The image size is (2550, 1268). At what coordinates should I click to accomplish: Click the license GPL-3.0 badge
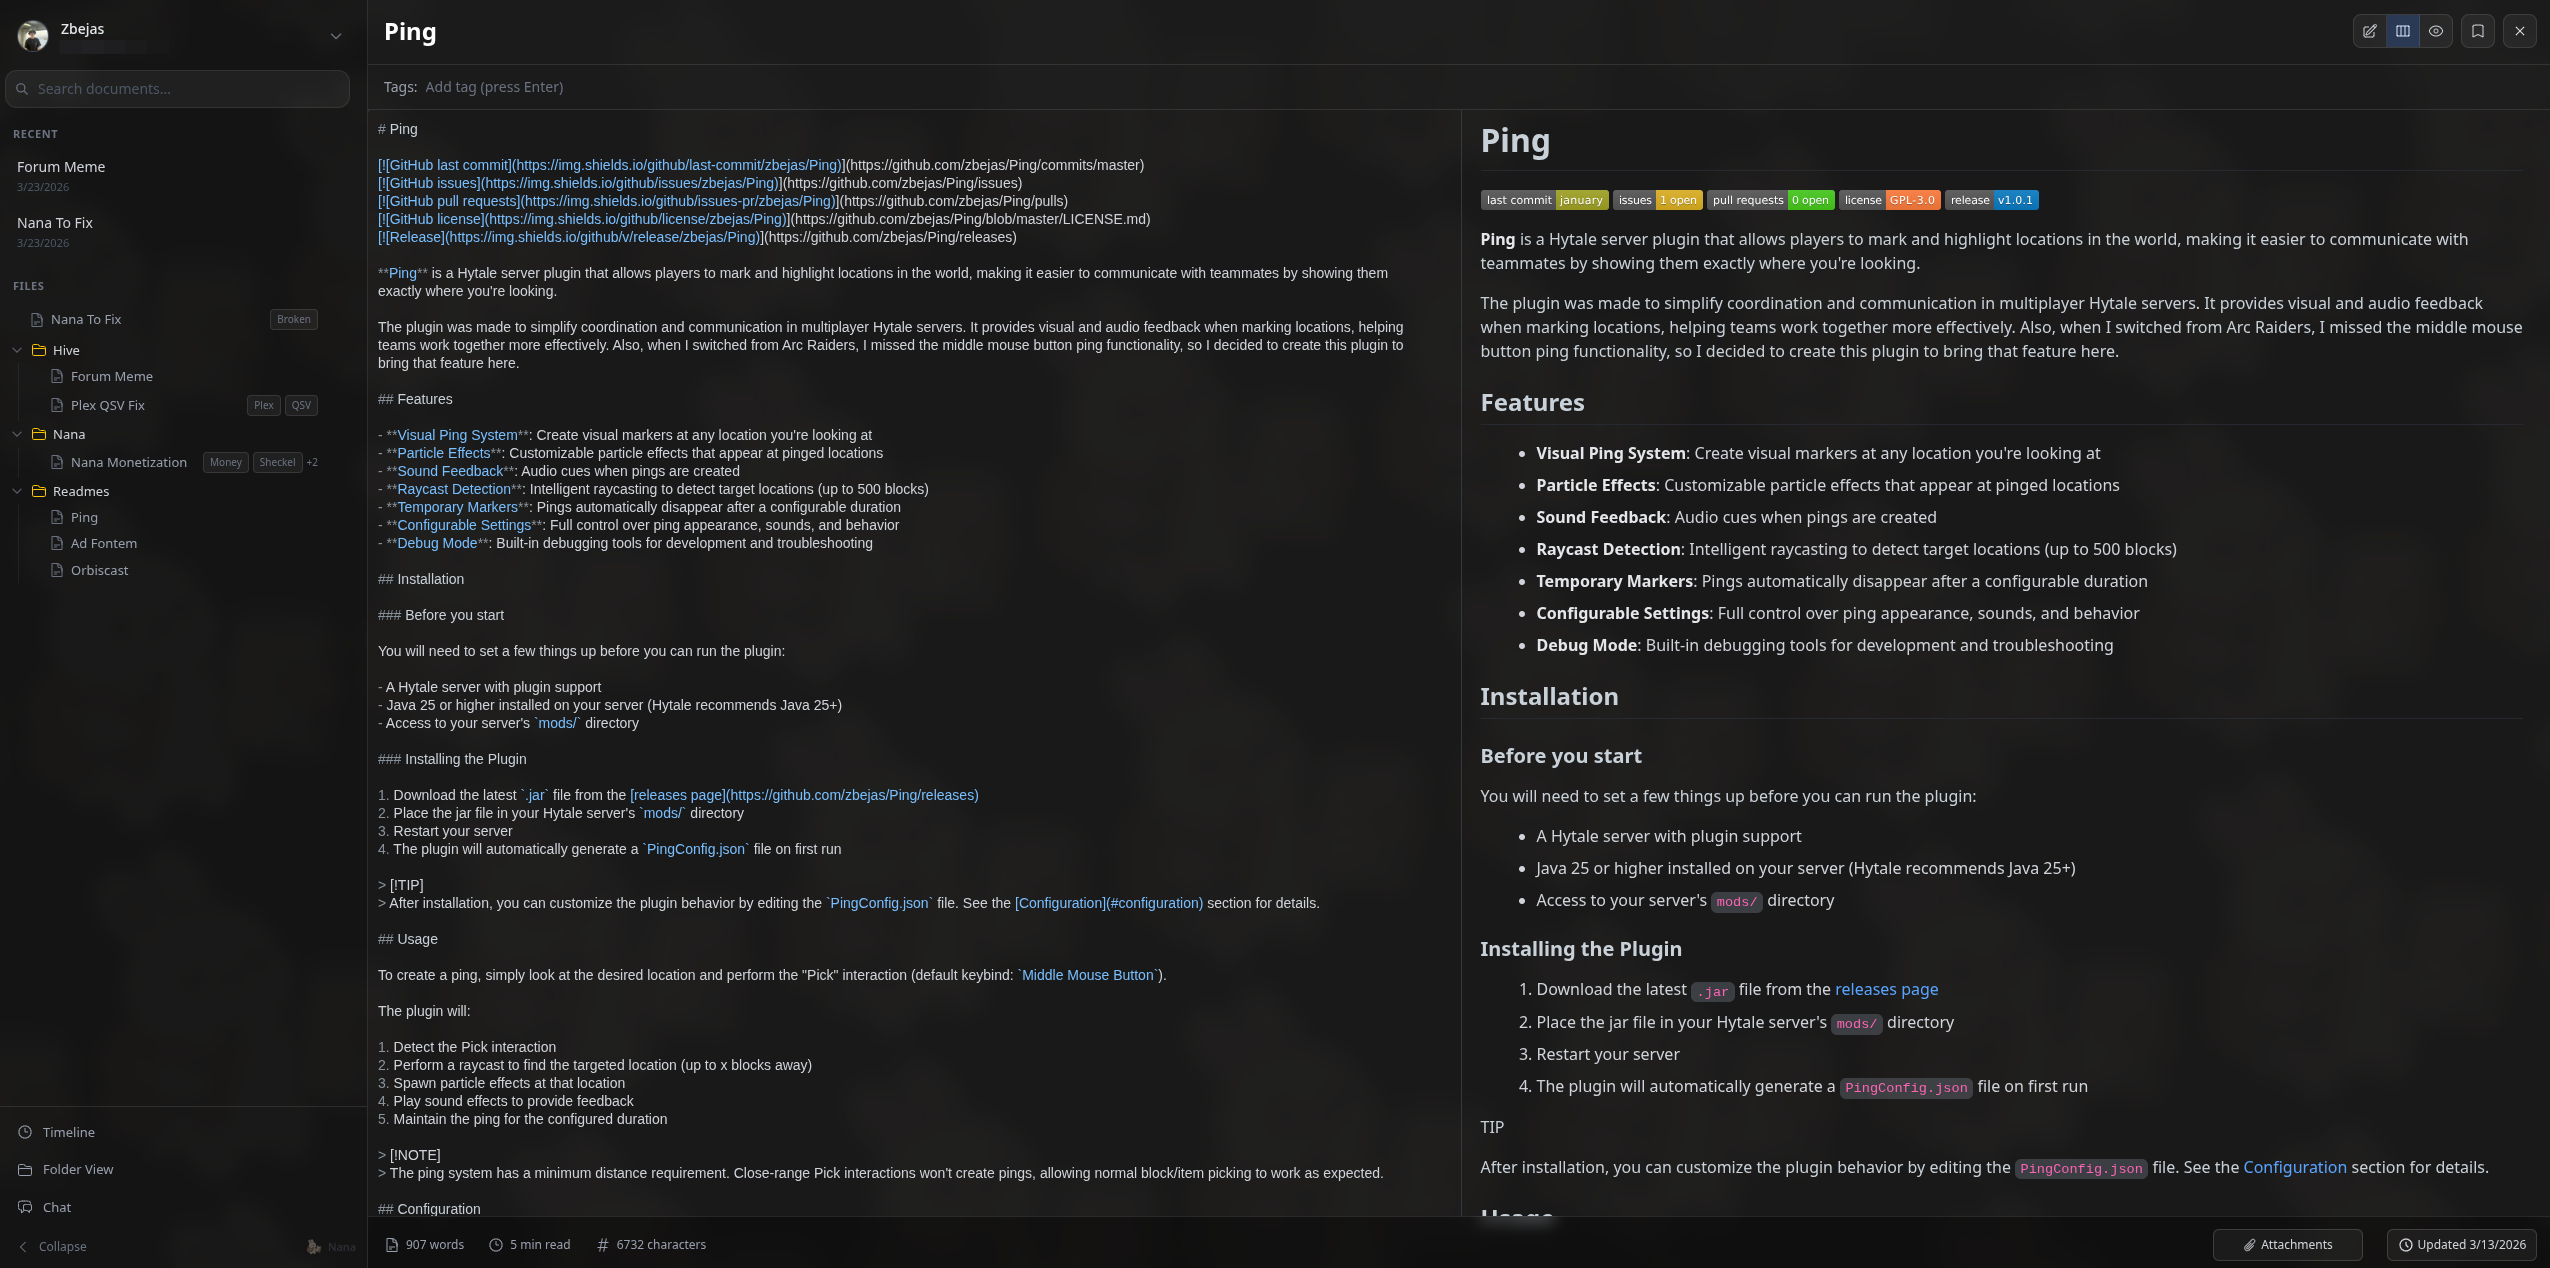click(1889, 200)
